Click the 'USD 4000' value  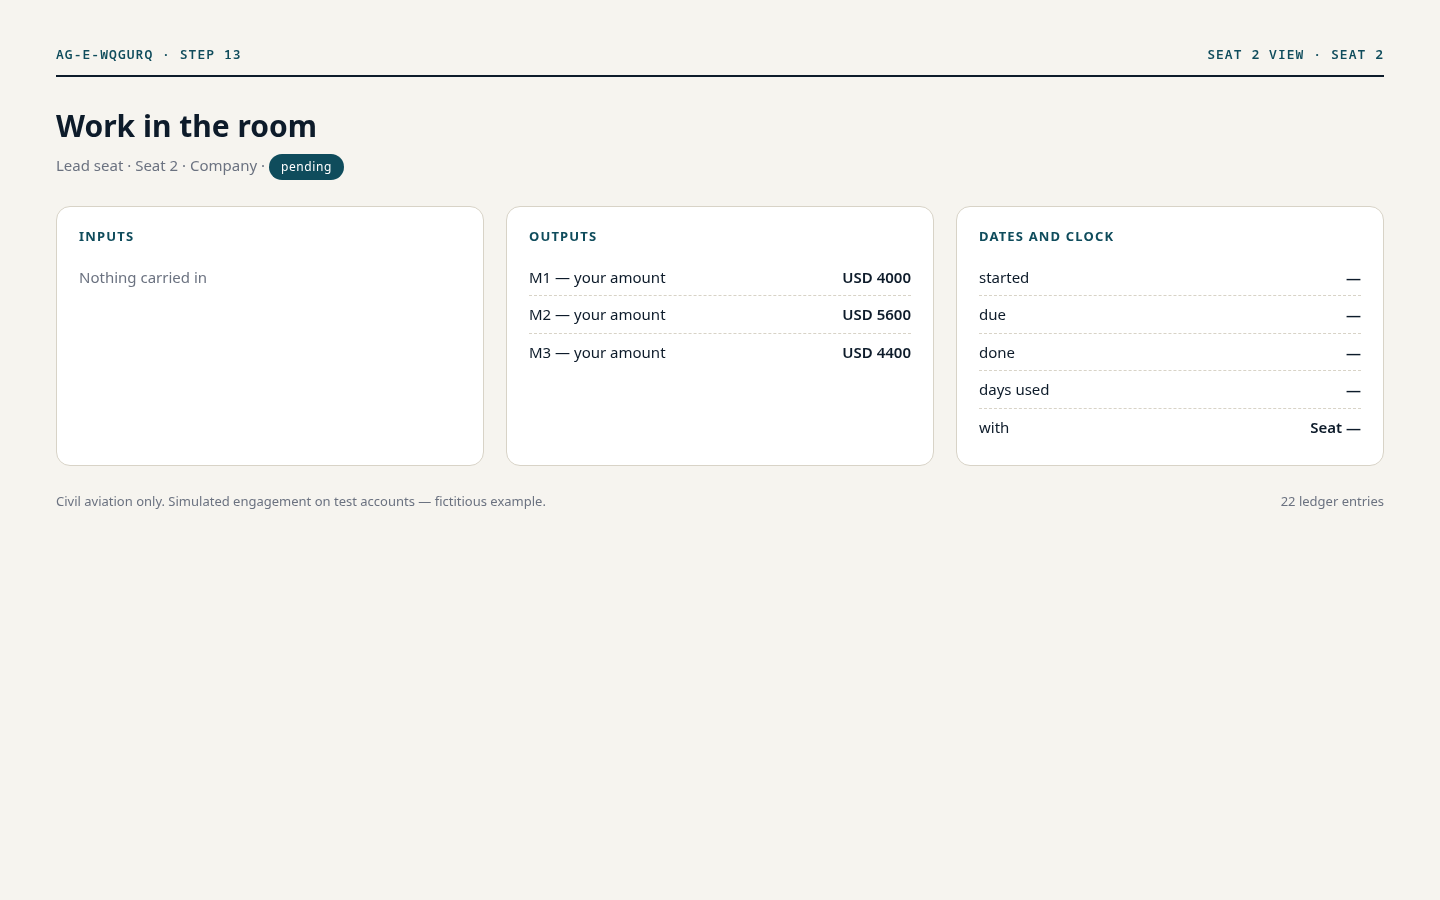click(x=876, y=278)
